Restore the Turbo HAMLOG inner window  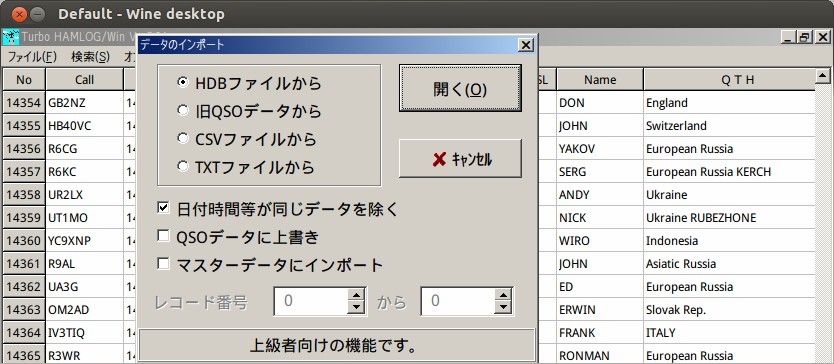click(804, 37)
